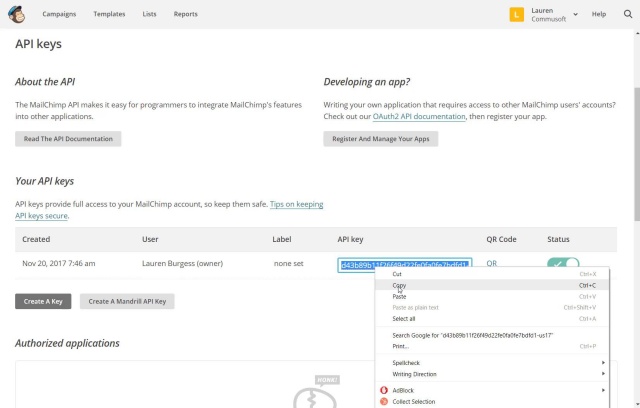Open the search magnifier icon
Image resolution: width=640 pixels, height=408 pixels.
pos(628,14)
